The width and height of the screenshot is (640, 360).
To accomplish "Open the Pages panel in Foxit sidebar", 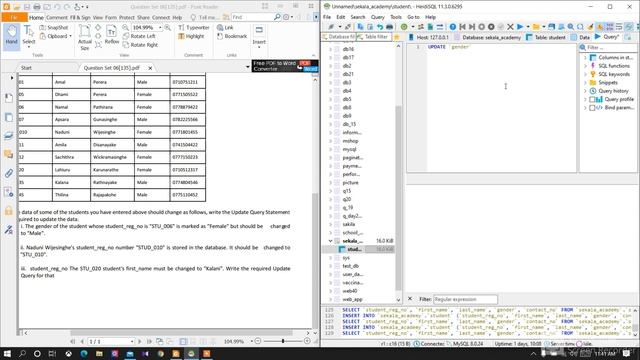I will 9,117.
